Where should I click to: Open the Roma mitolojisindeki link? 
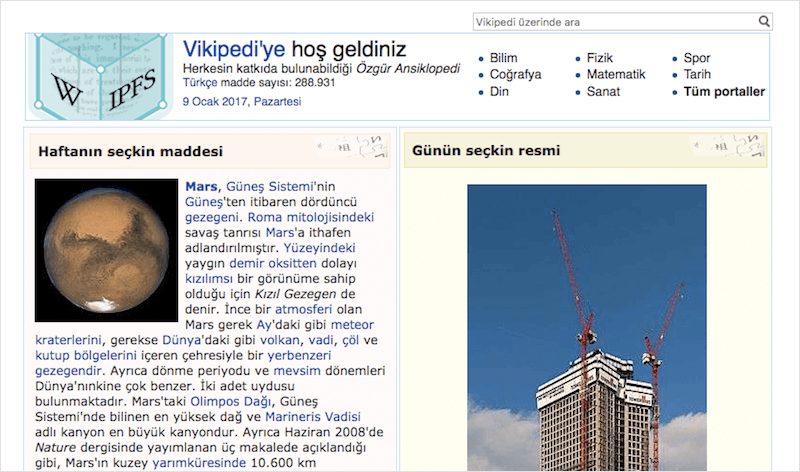click(311, 217)
